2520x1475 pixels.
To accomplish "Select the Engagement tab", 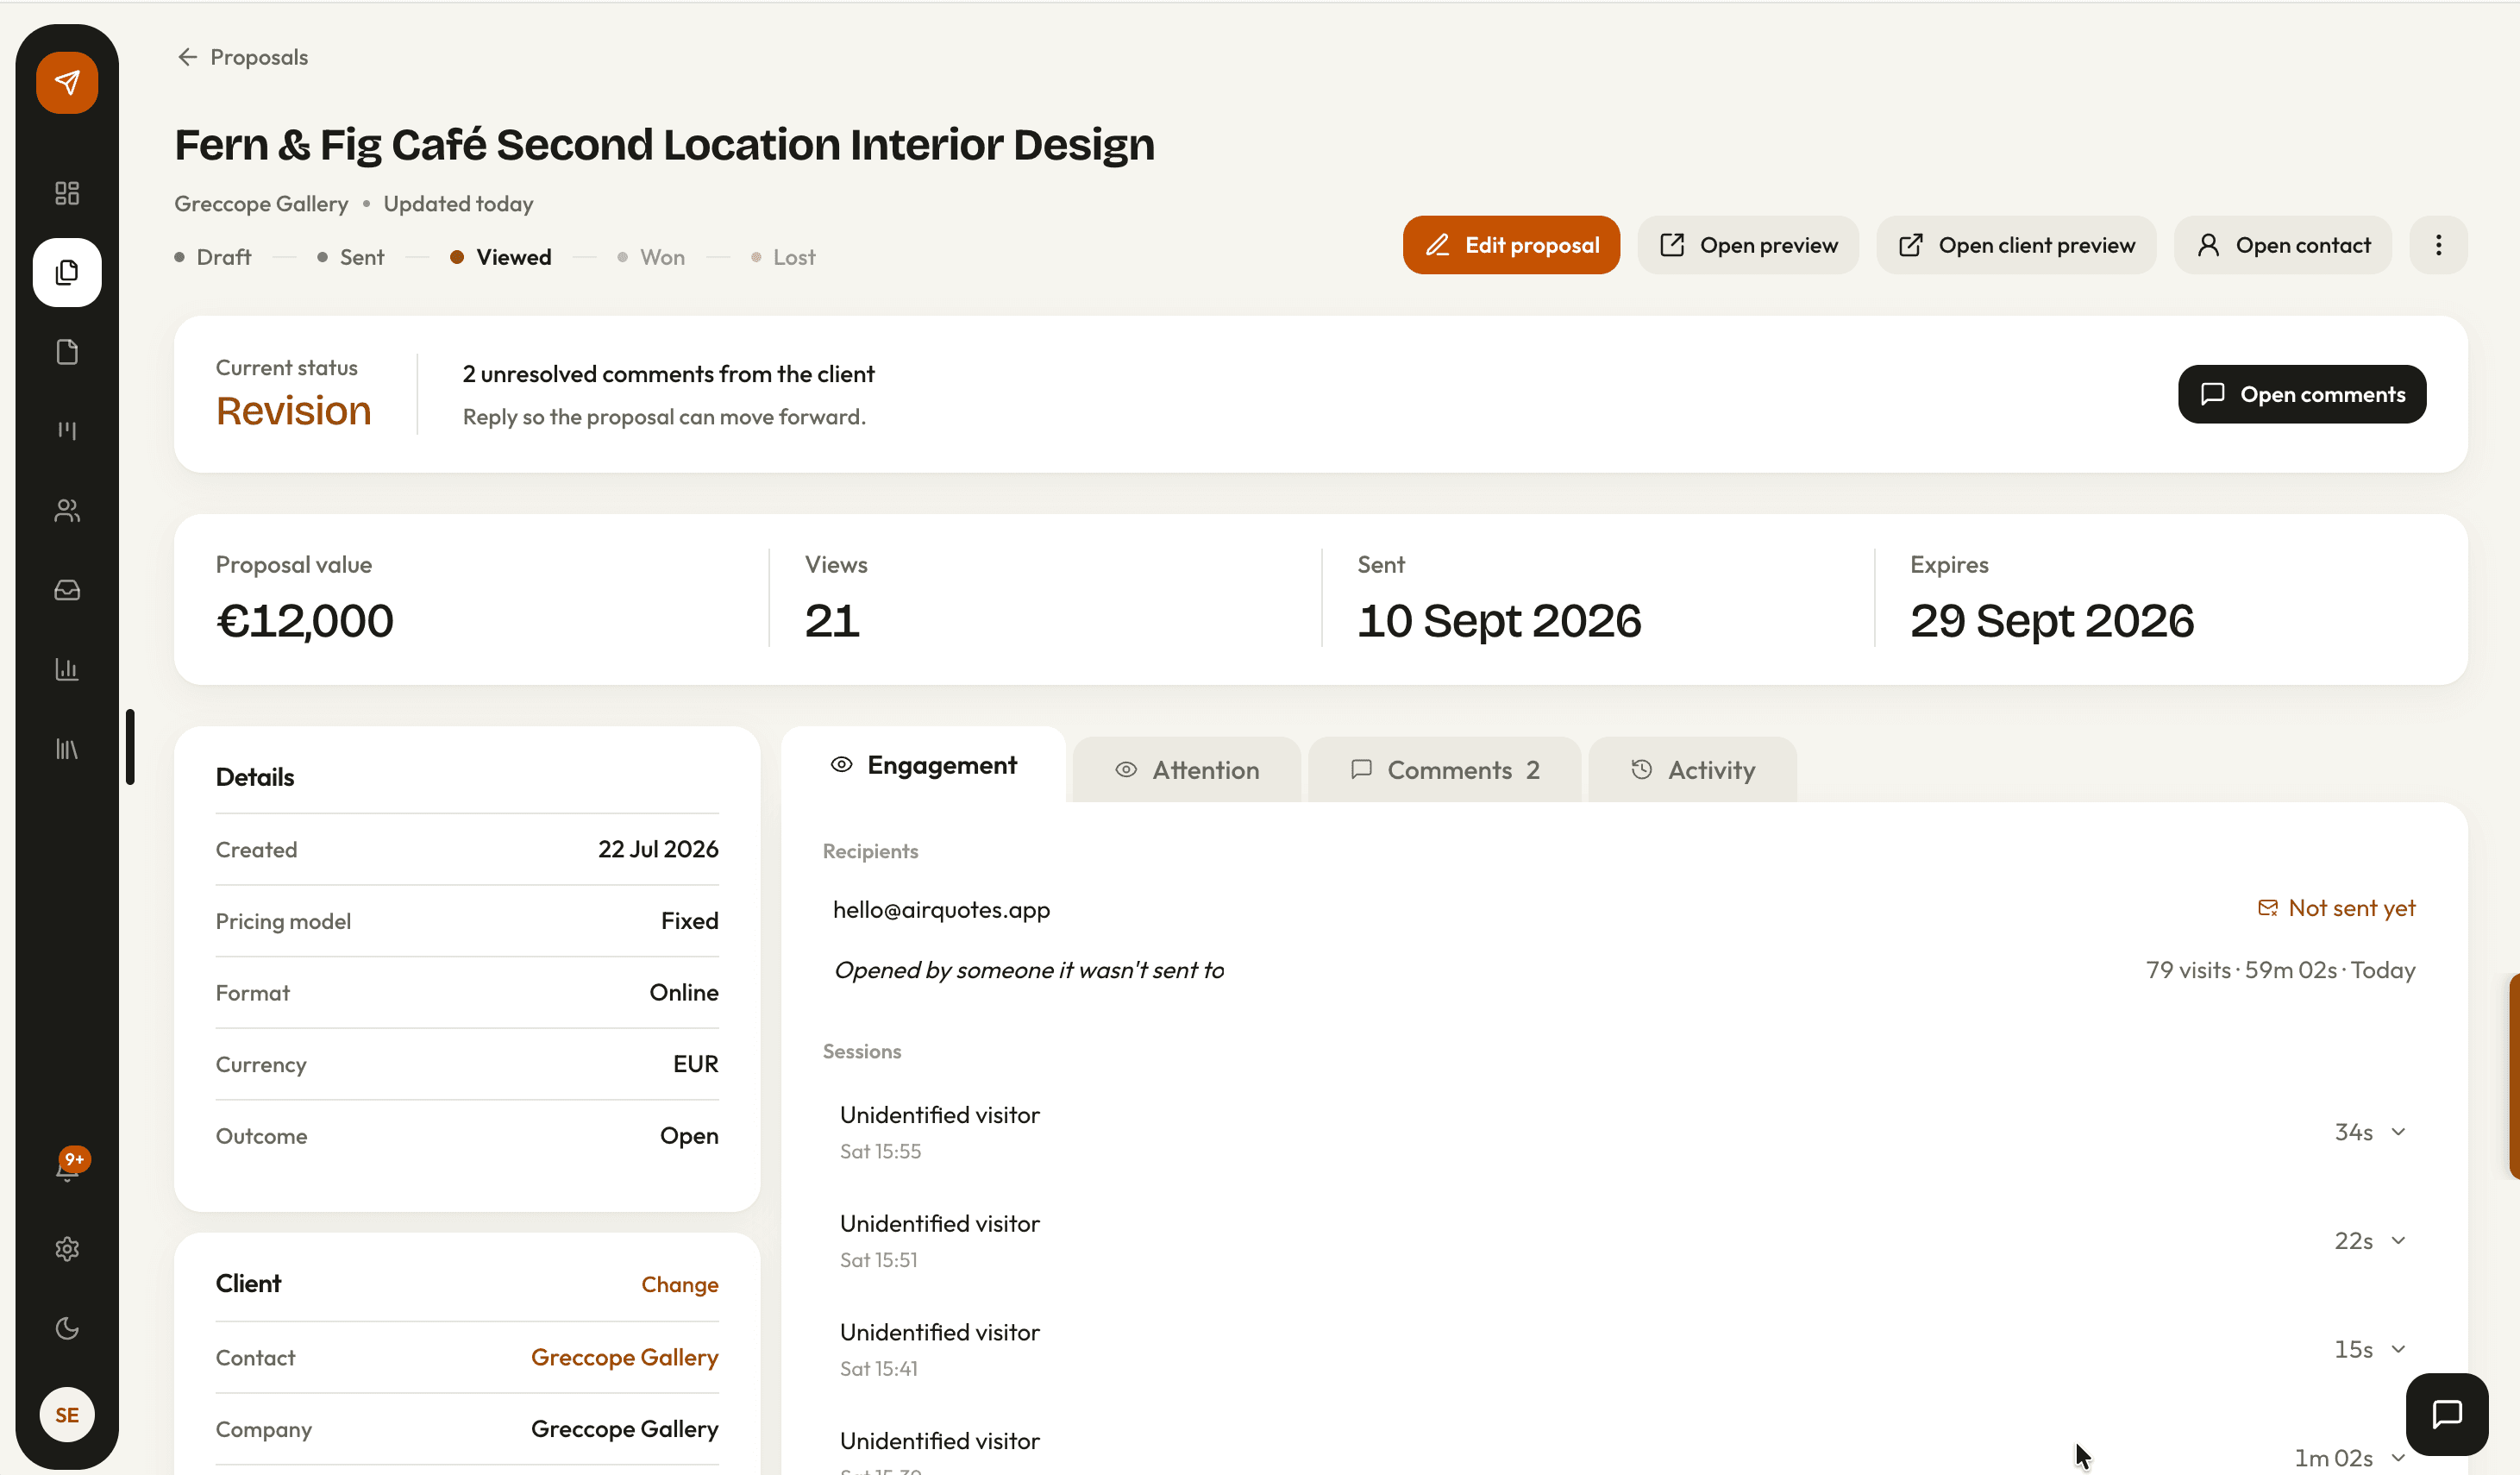I will 923,765.
